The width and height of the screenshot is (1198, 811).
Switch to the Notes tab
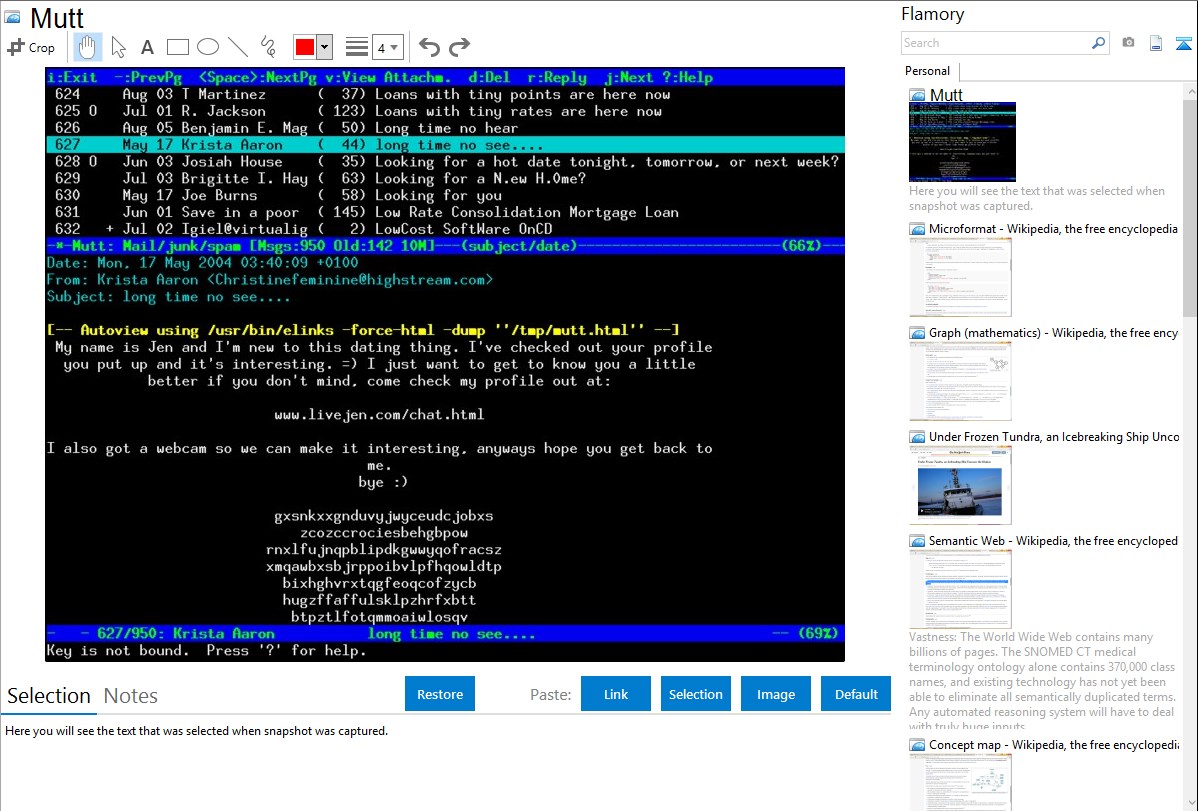pyautogui.click(x=131, y=696)
